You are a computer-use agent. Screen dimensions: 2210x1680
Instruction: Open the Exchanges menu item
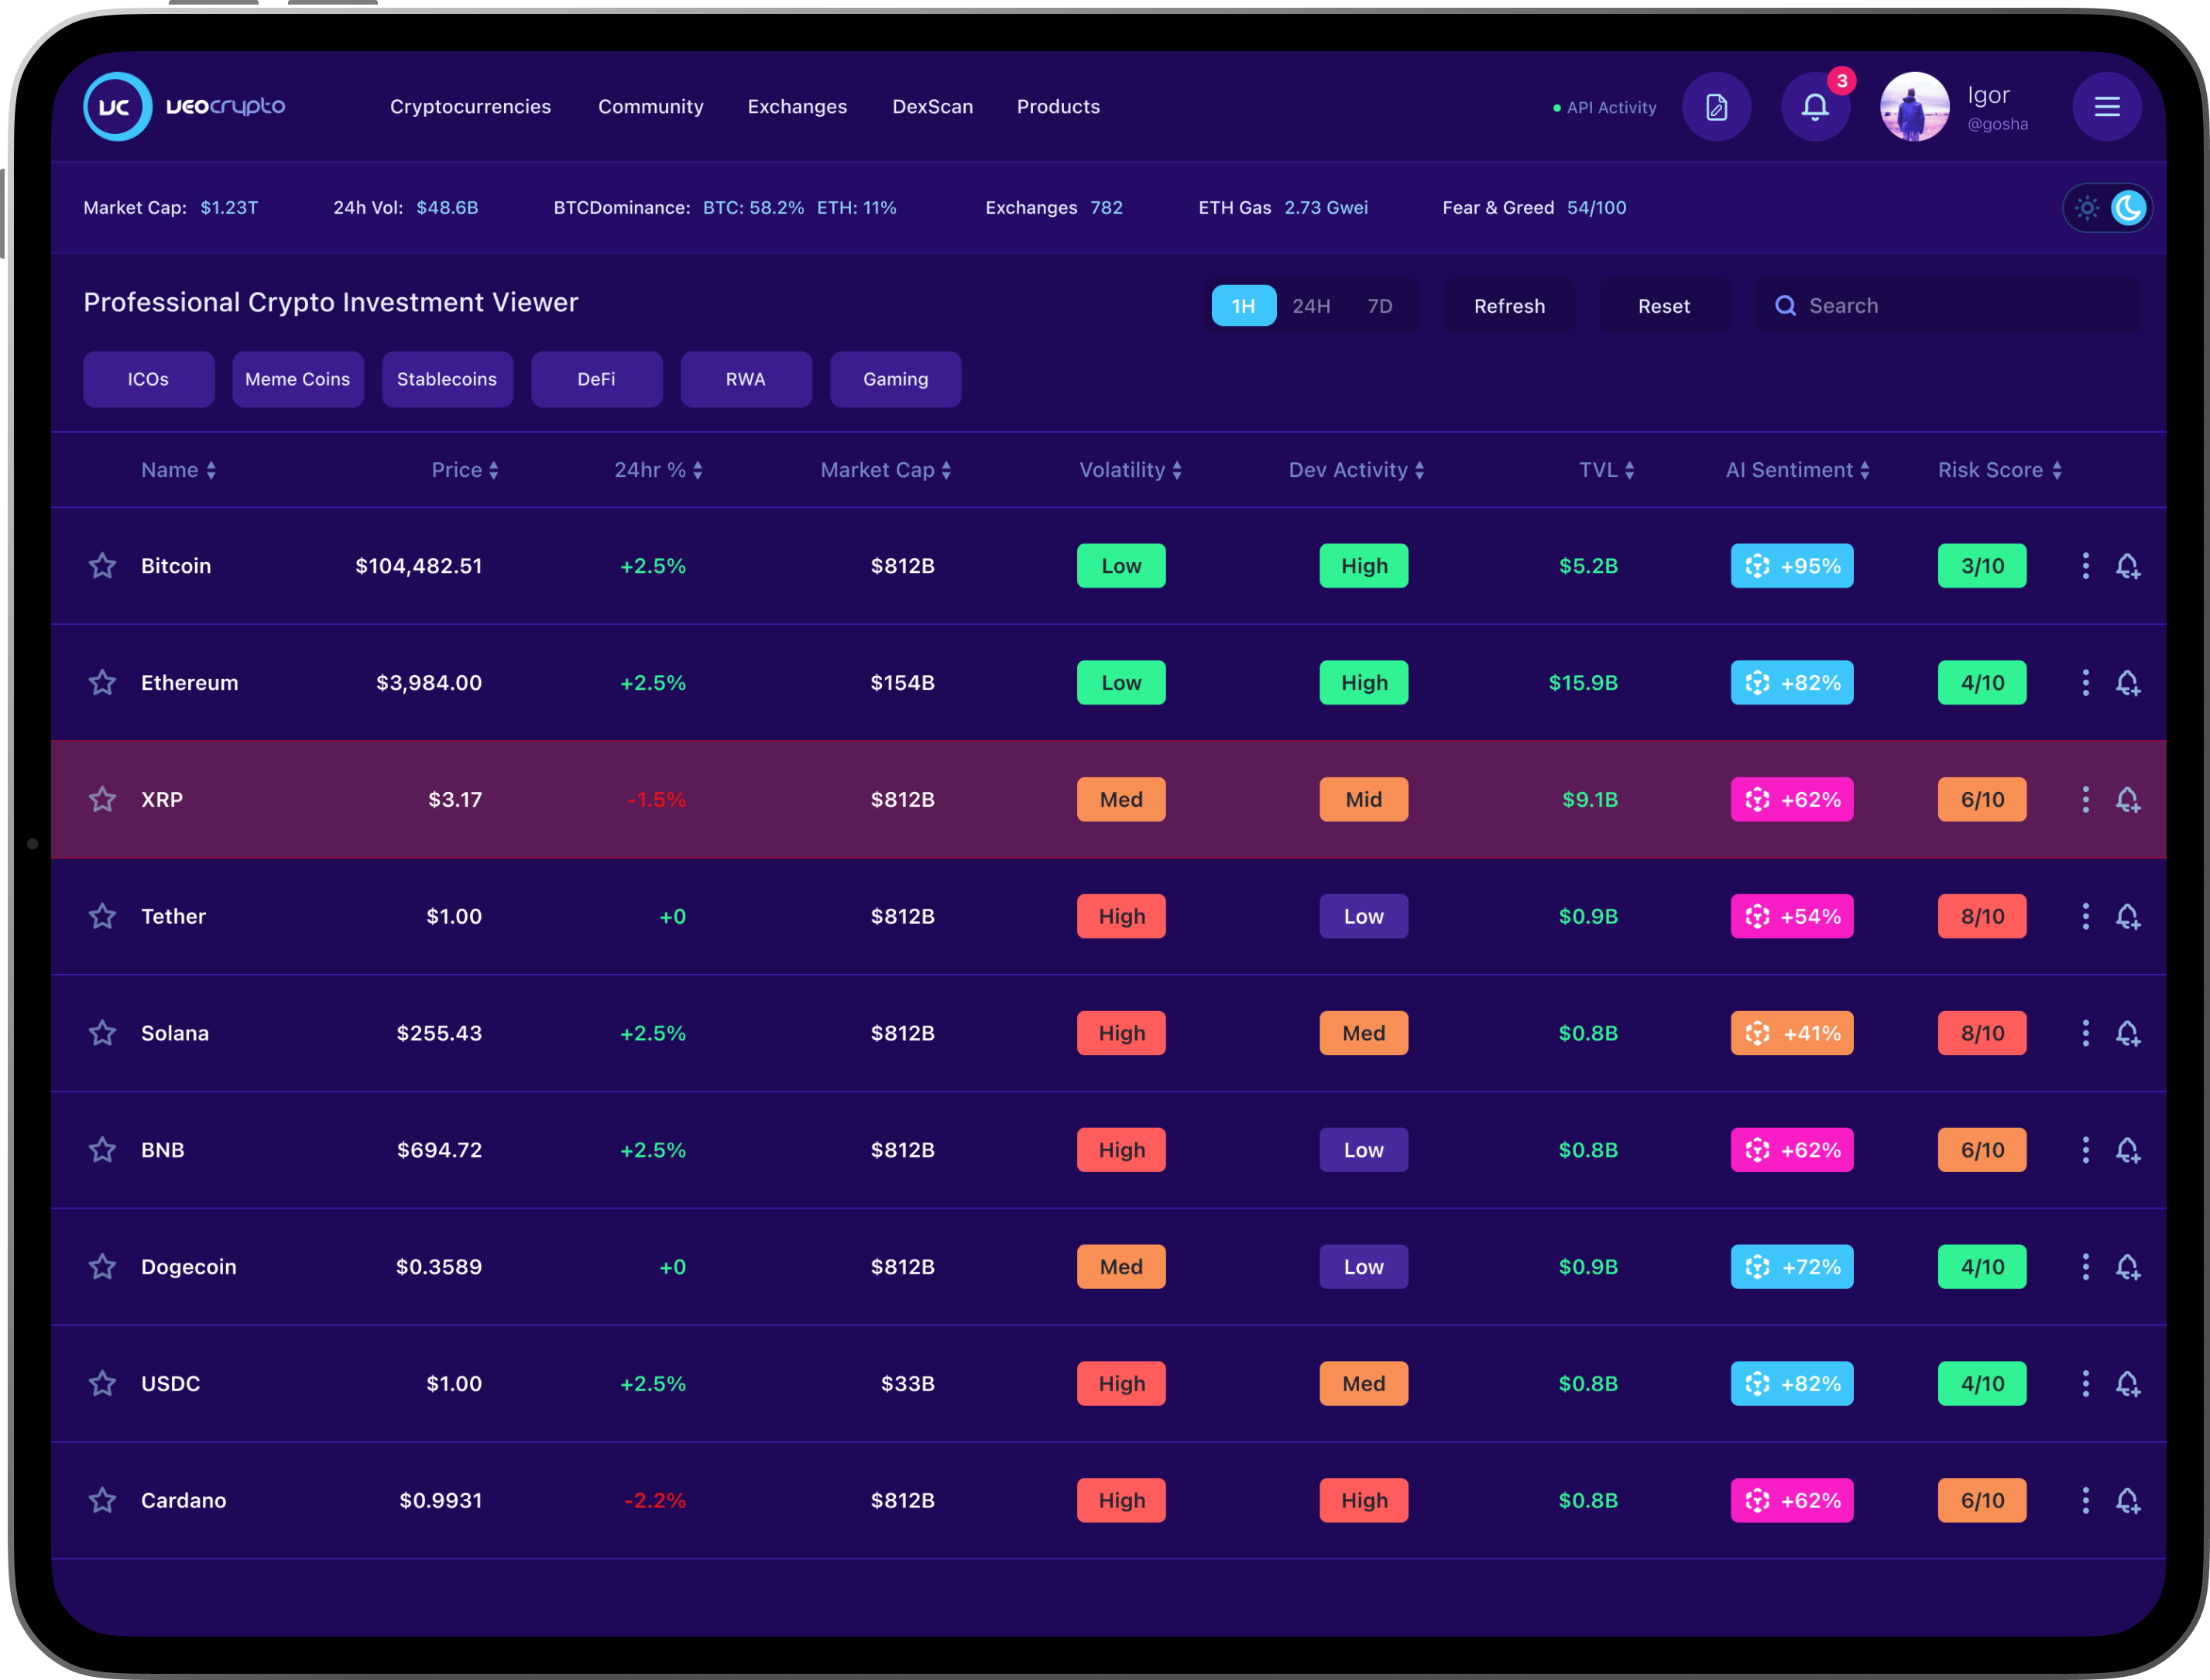797,107
